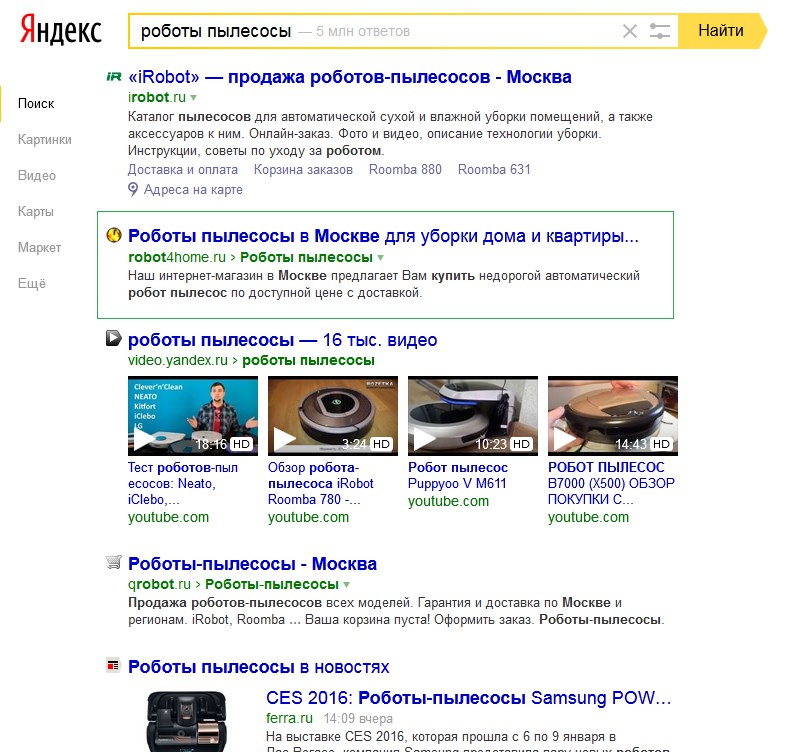The image size is (800, 752).
Task: Open Робот пылесос Puppyoo V M611 title
Action: click(458, 475)
